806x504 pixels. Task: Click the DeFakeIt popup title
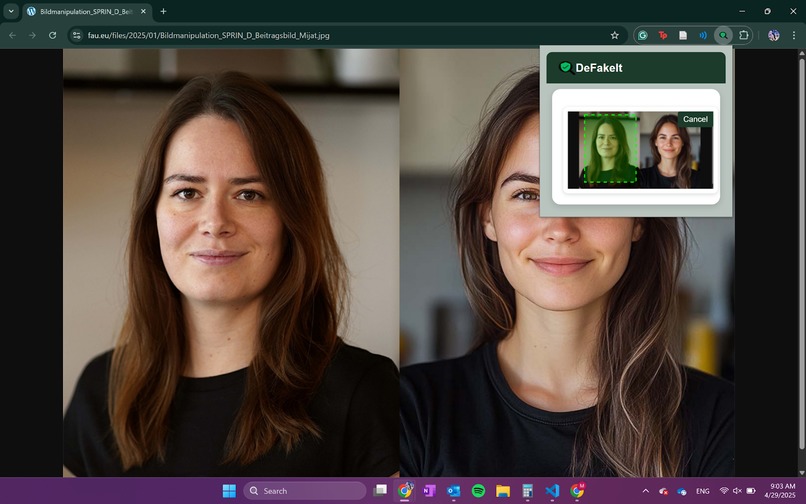598,68
